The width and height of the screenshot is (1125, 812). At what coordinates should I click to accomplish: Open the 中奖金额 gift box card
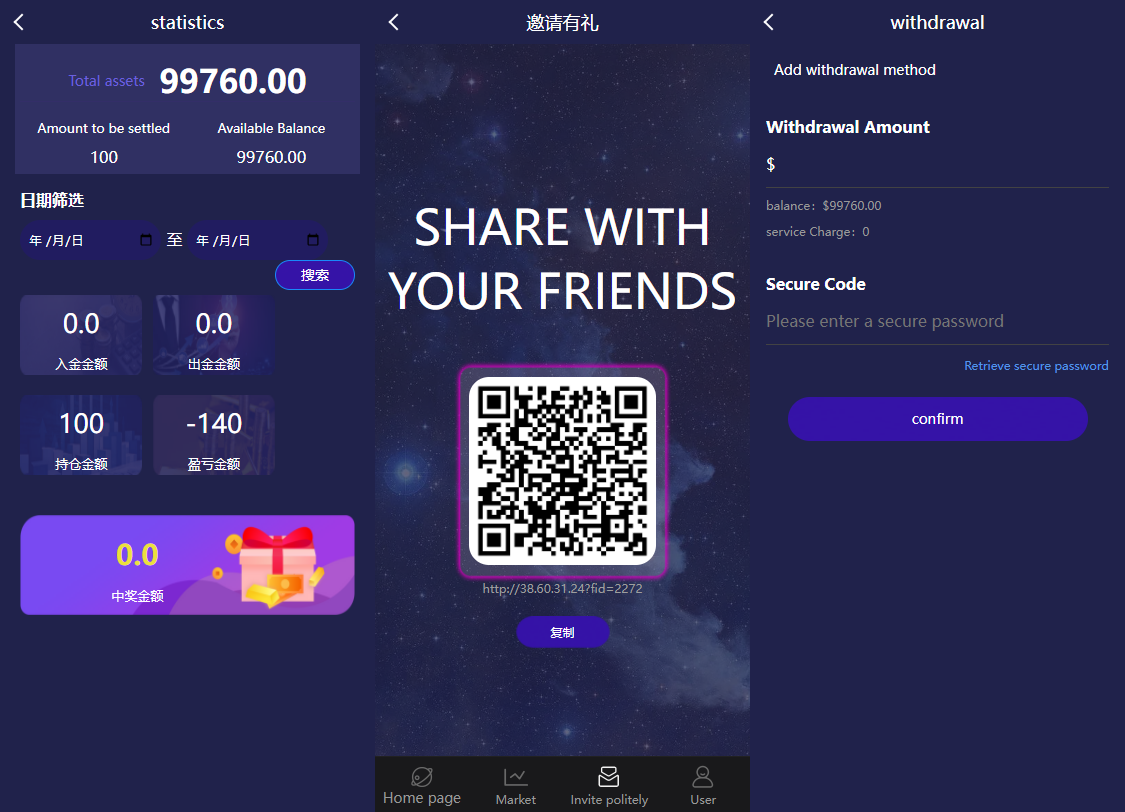point(187,565)
